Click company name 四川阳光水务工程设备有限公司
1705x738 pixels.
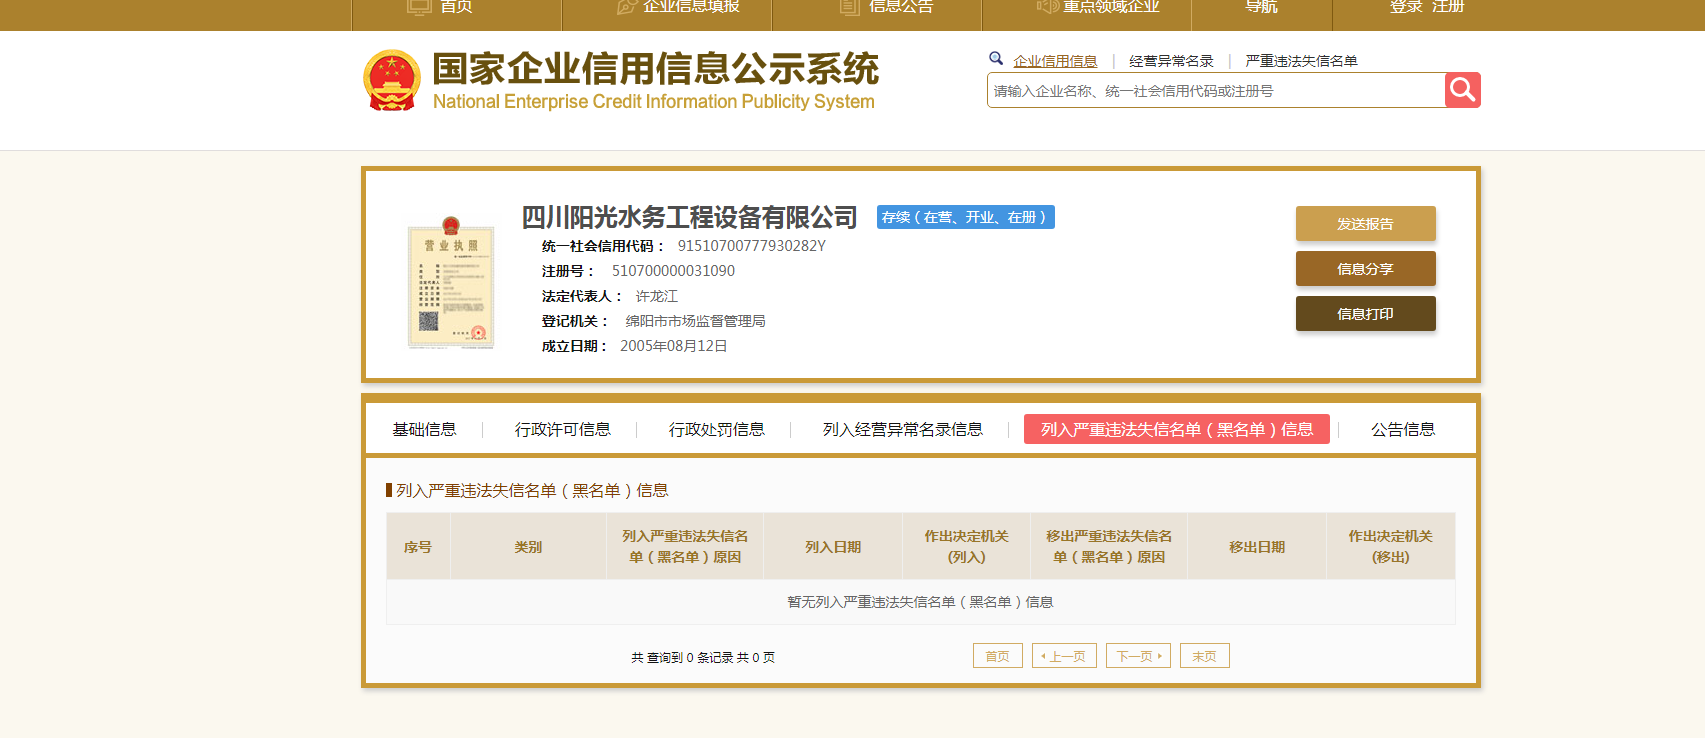coord(690,217)
